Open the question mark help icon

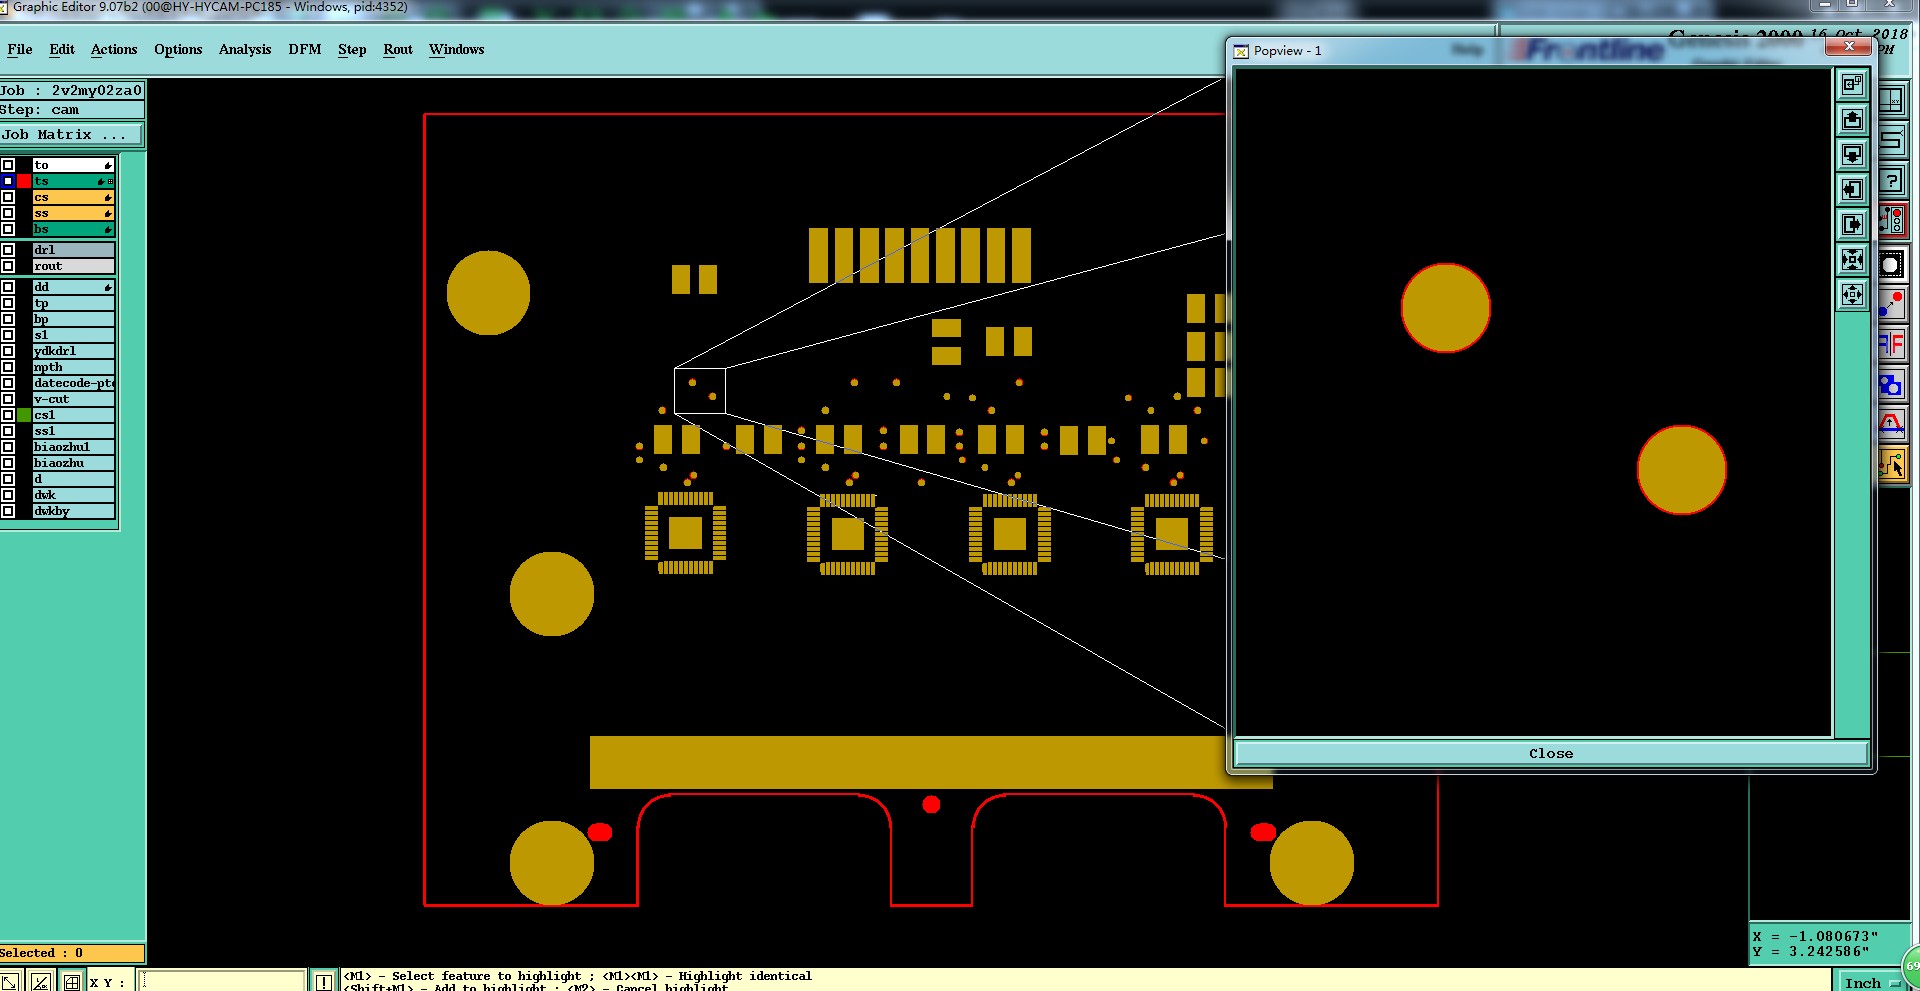[x=1892, y=181]
